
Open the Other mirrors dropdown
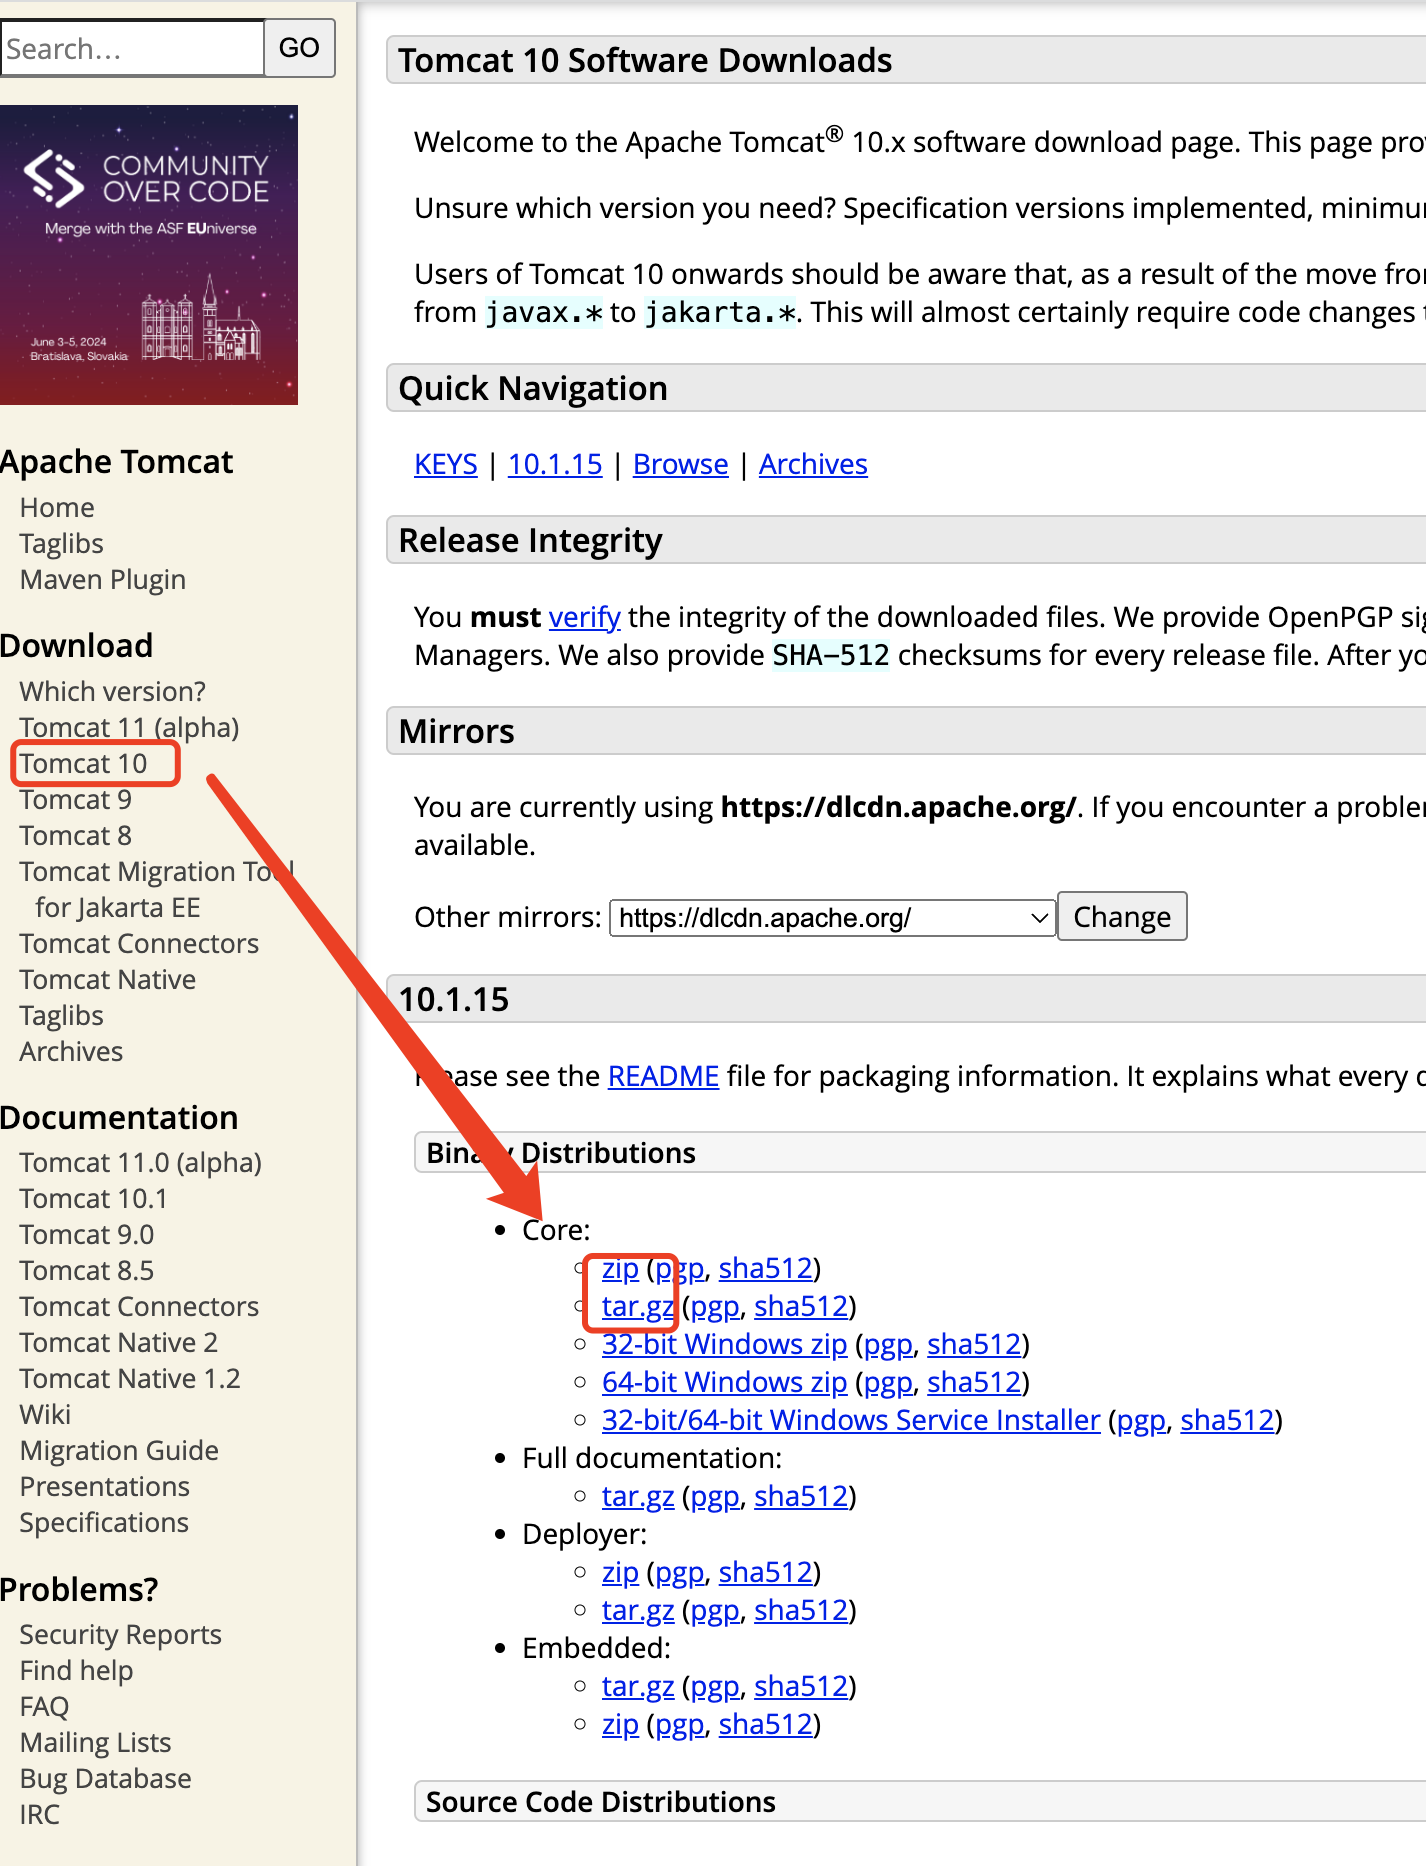tap(832, 918)
